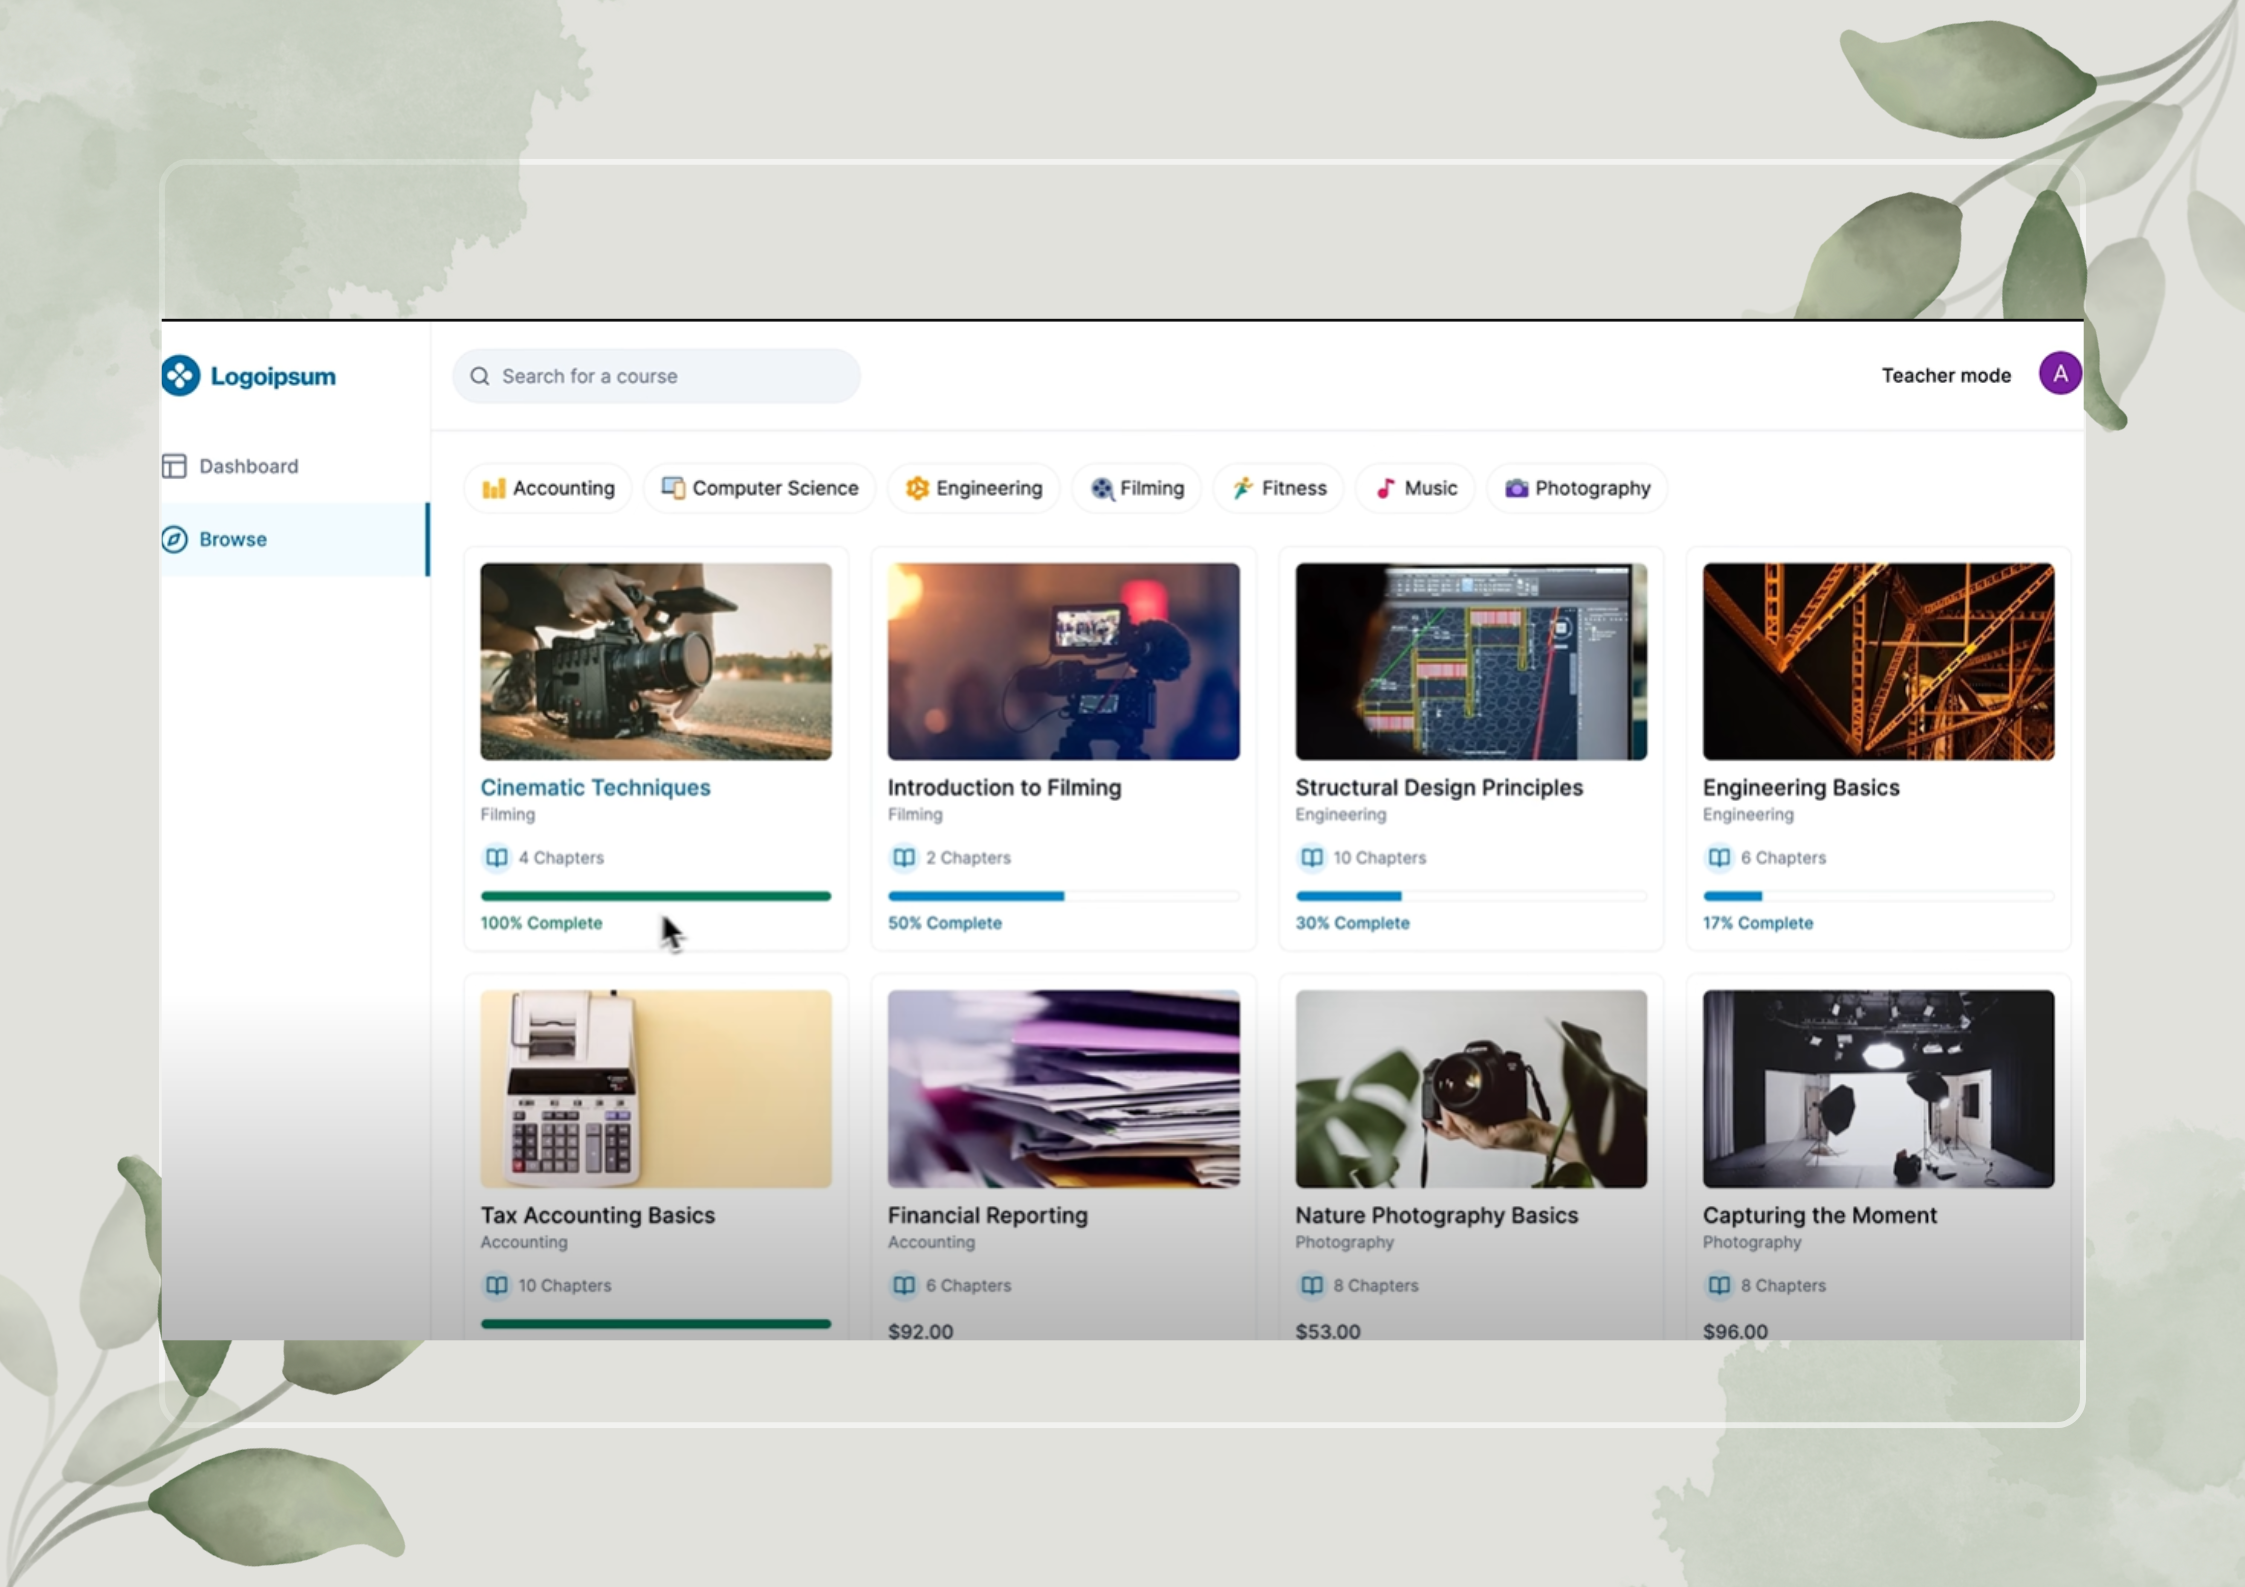2245x1587 pixels.
Task: Click the magnifier icon in search bar
Action: (x=480, y=376)
